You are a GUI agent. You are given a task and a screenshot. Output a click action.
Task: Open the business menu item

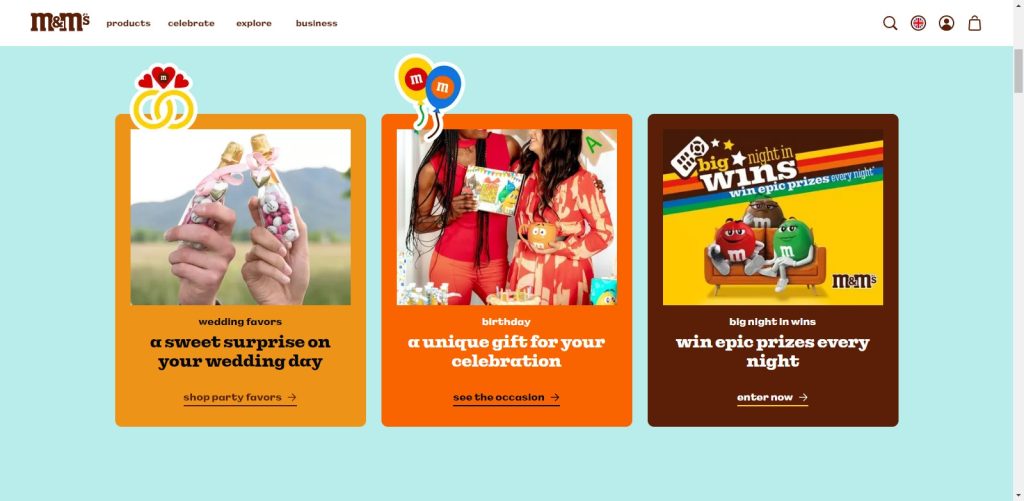317,24
